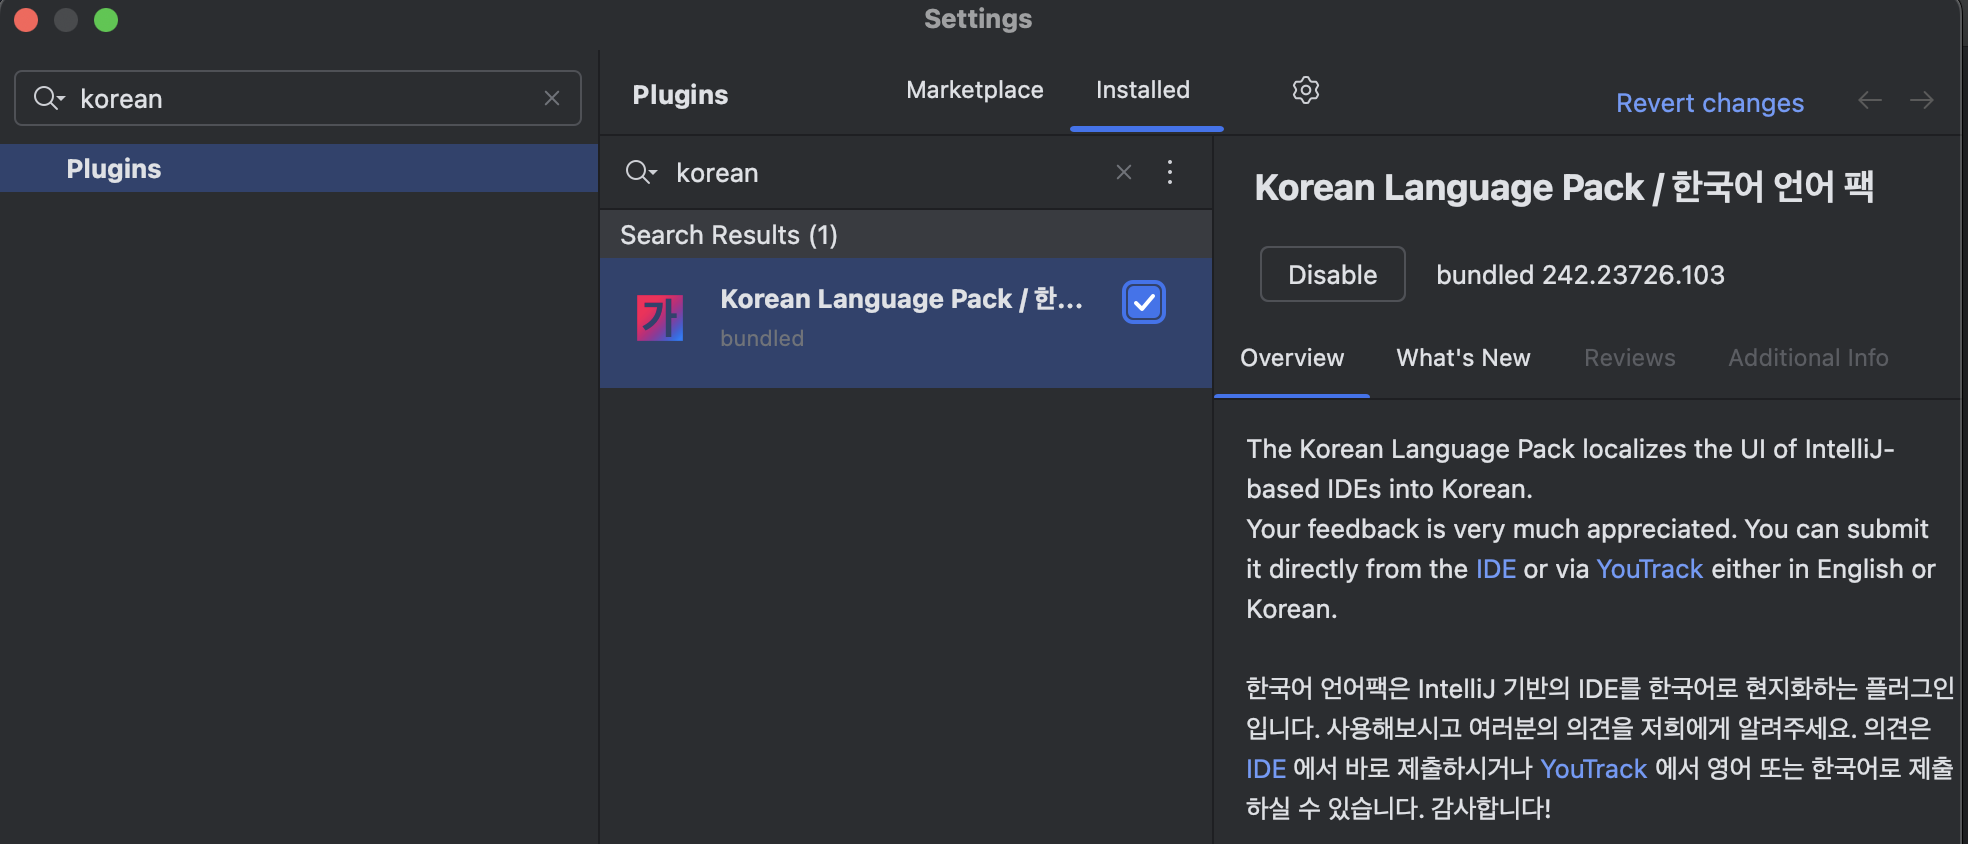The image size is (1968, 844).
Task: Clear the plugin search korean text
Action: (1124, 172)
